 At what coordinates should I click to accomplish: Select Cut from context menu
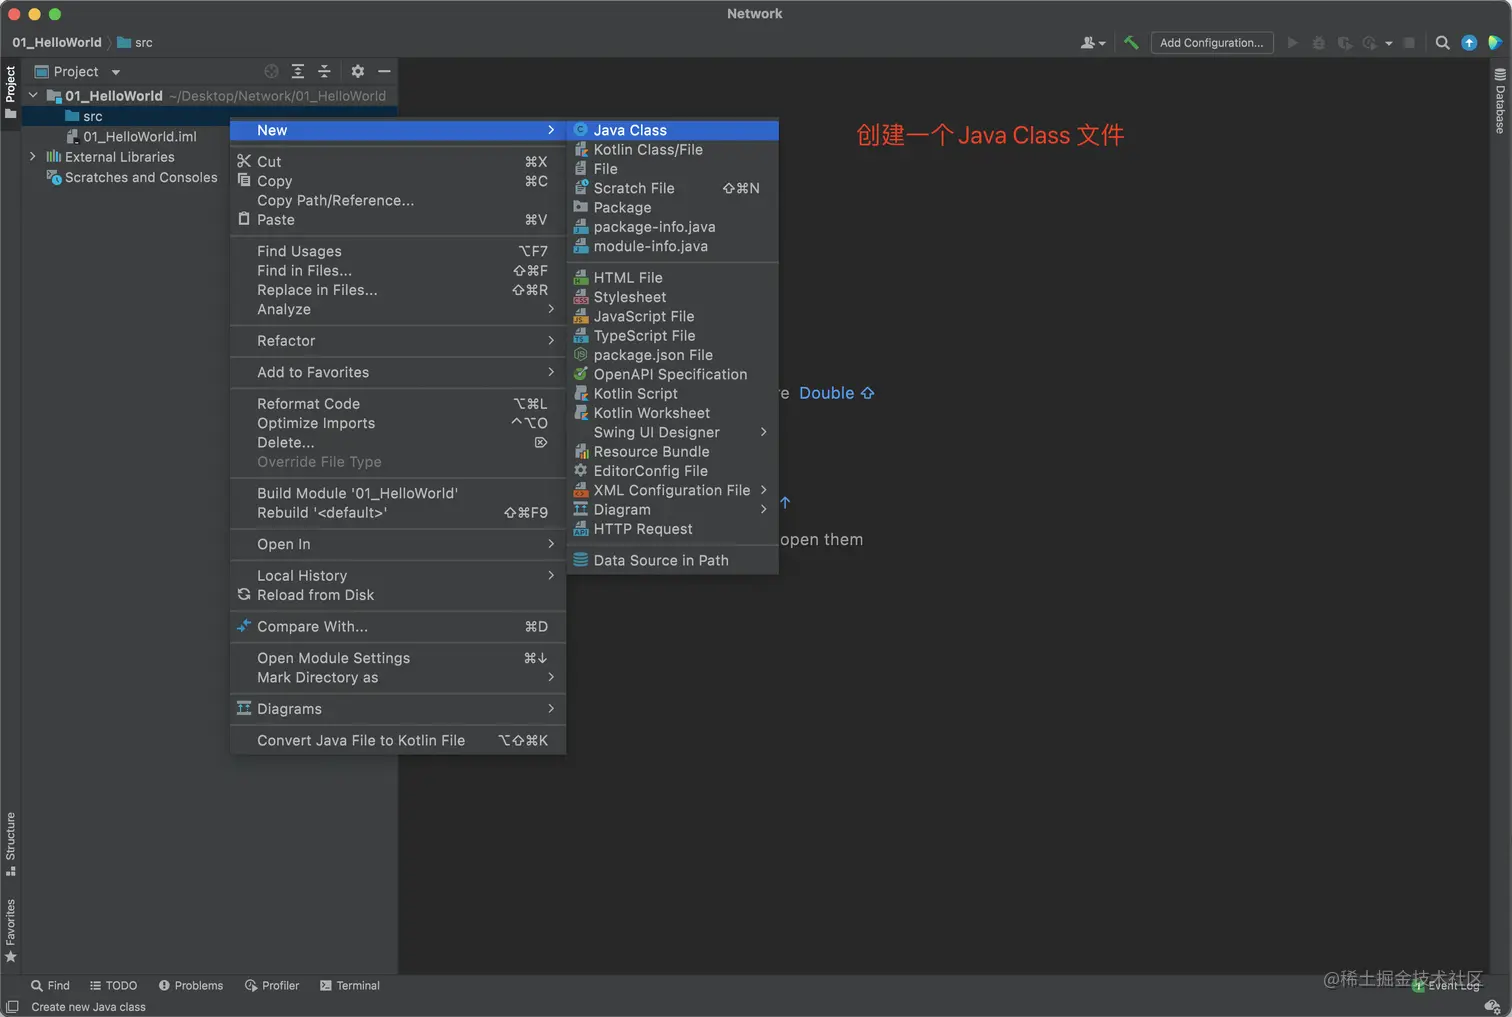pos(398,162)
